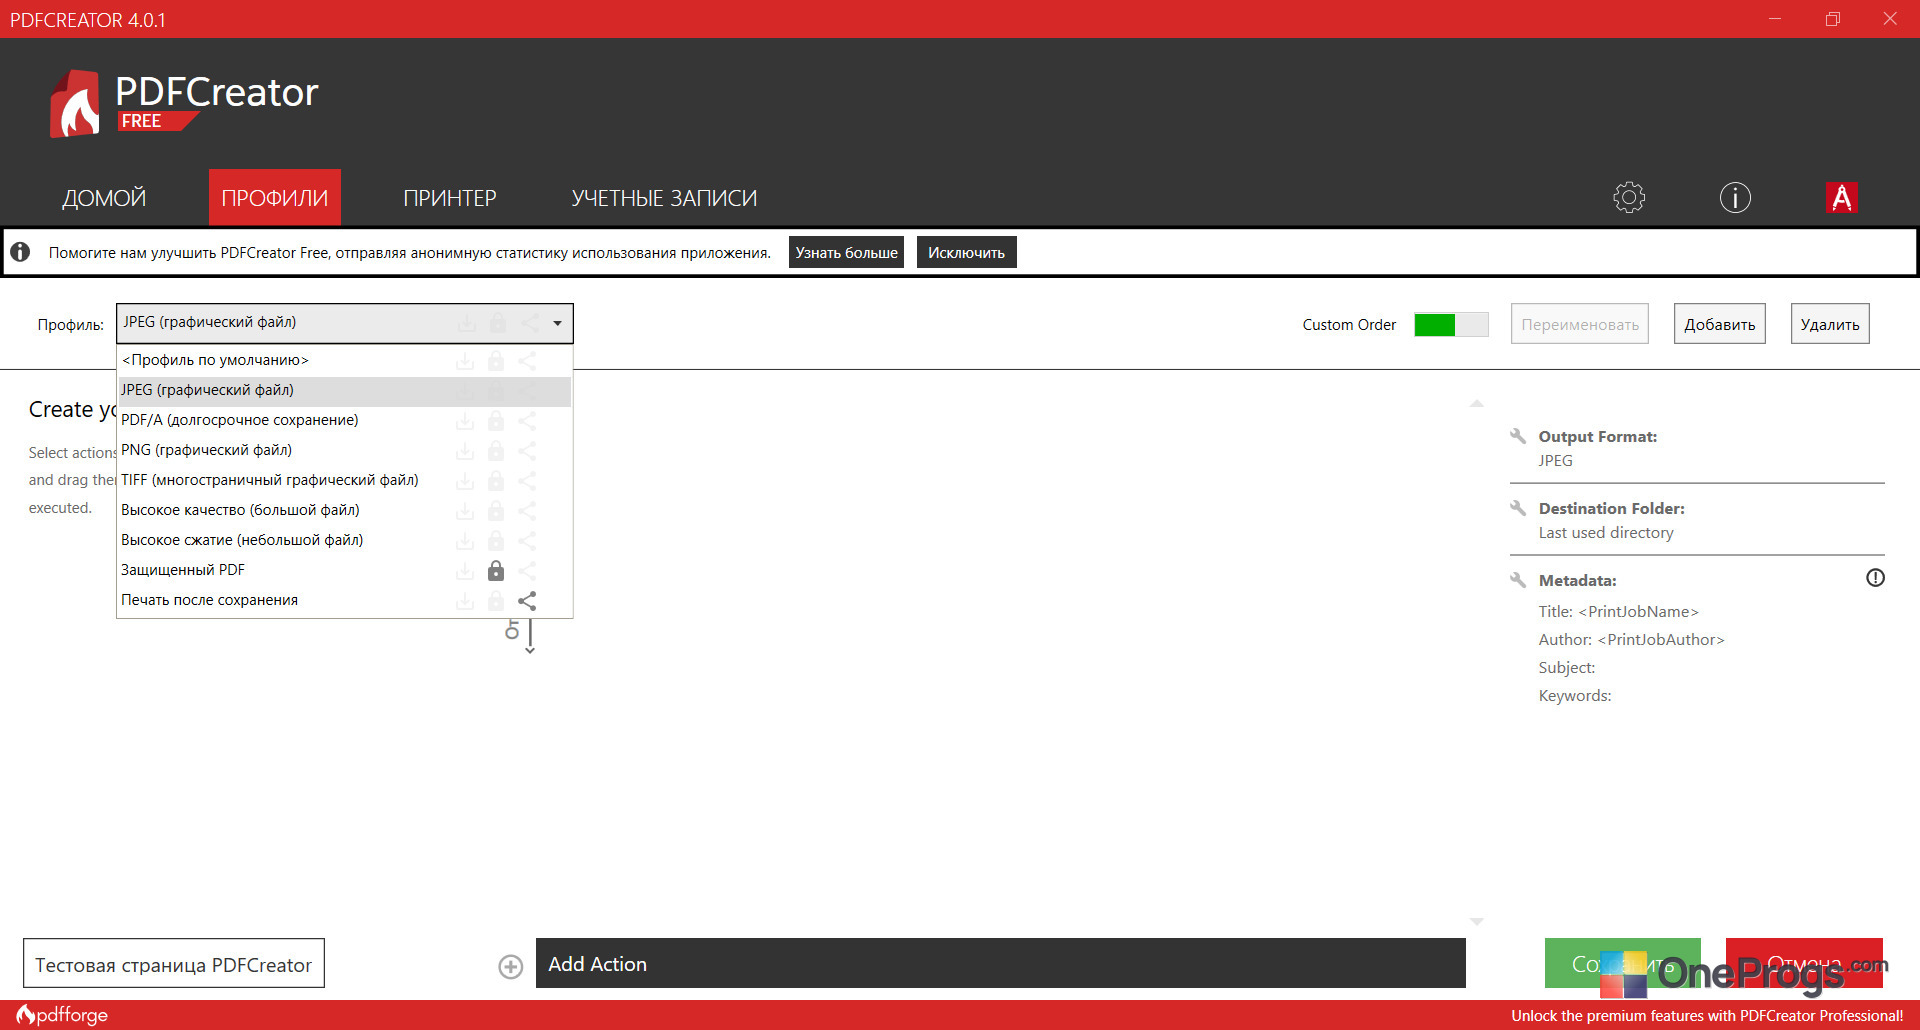Click the info icon in the statistics banner
1920x1030 pixels.
(20, 252)
